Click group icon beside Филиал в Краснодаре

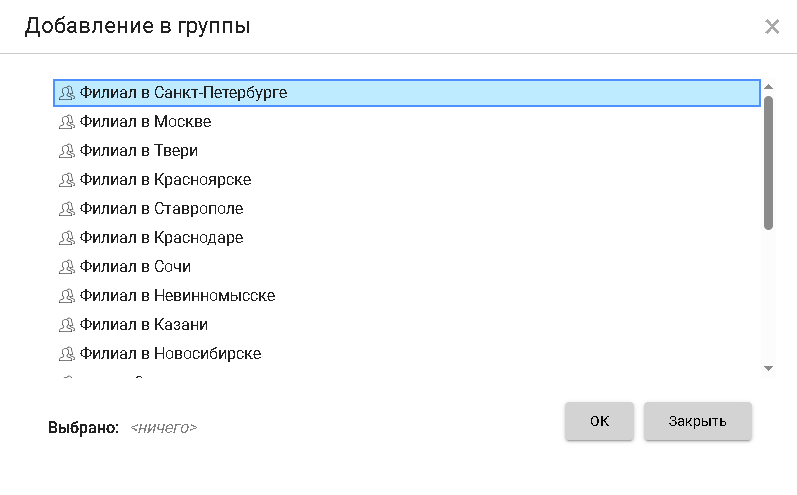tap(67, 238)
